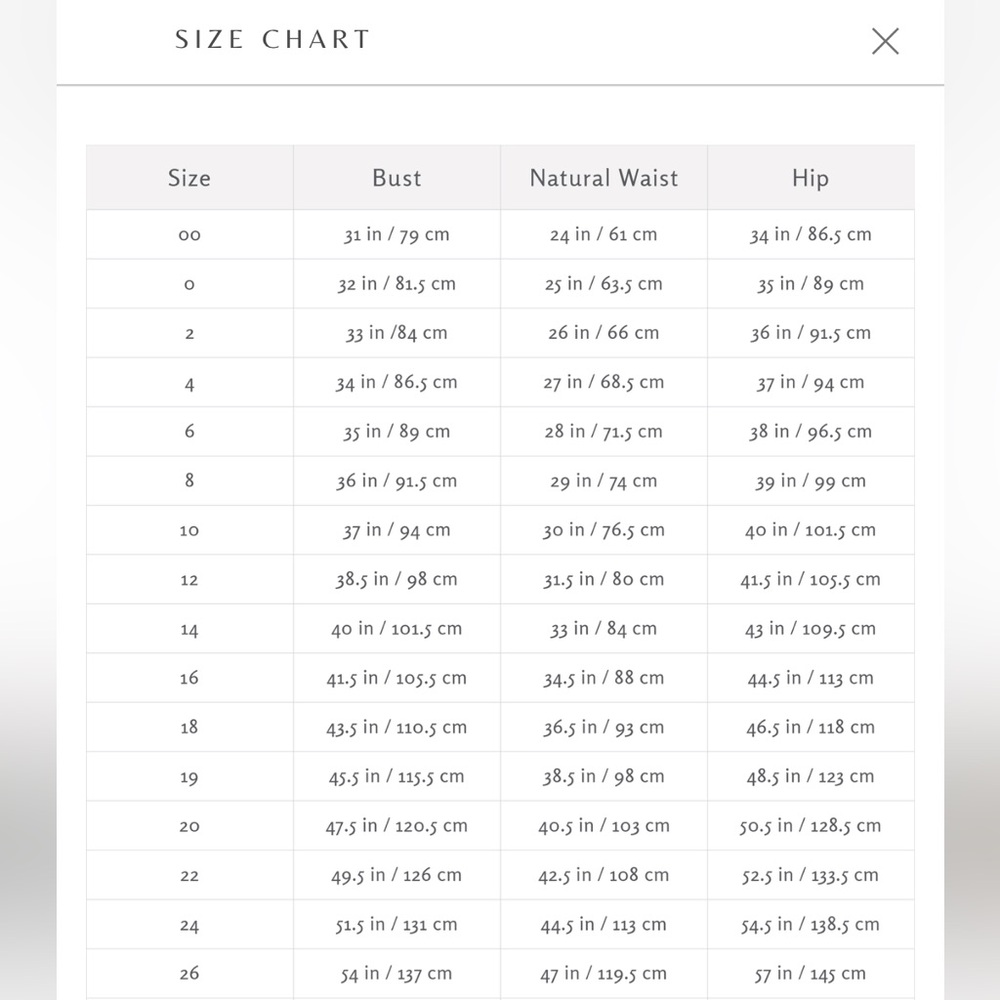
Task: Click the Bust column header
Action: pyautogui.click(x=397, y=178)
